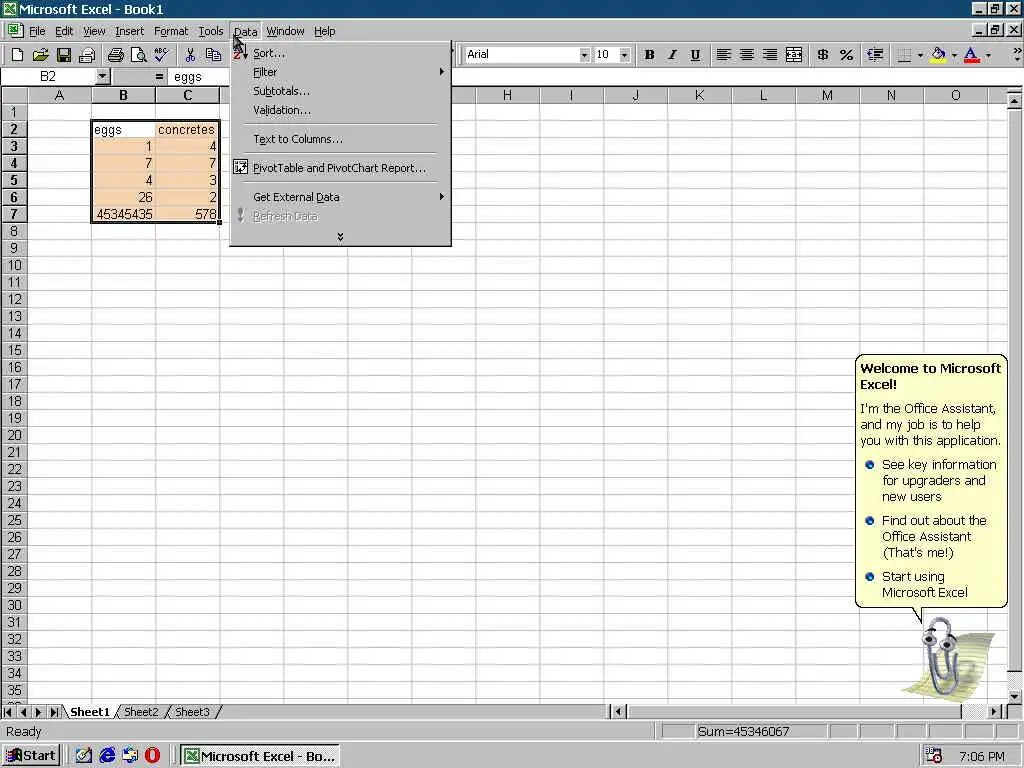Save the workbook with the floppy icon

coord(63,55)
